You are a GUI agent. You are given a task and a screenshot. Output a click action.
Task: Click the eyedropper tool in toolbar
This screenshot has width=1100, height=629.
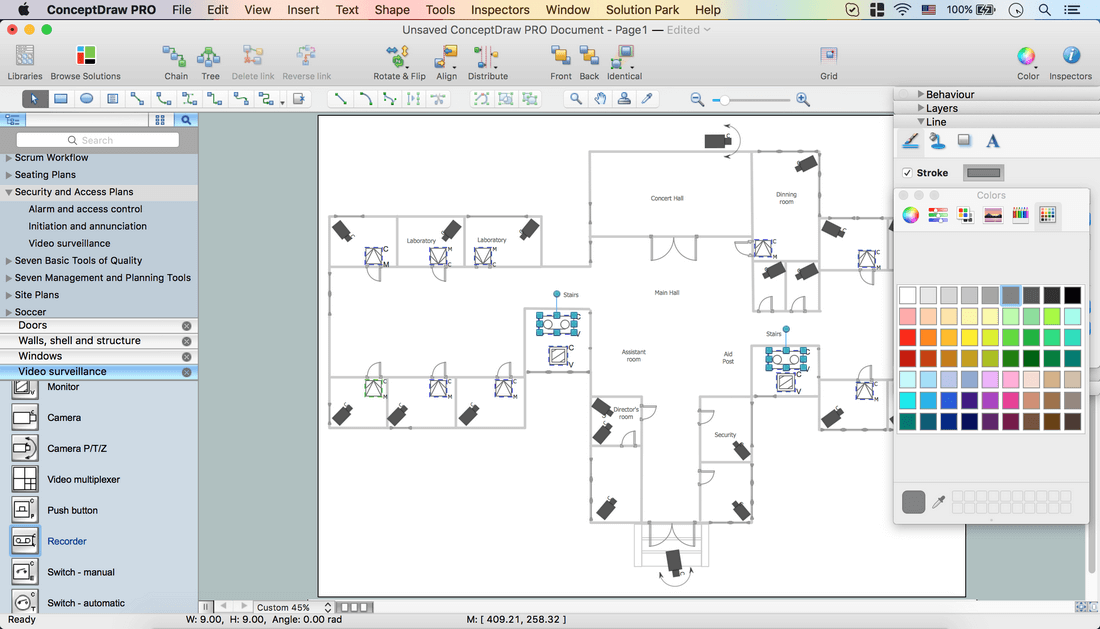pyautogui.click(x=648, y=98)
